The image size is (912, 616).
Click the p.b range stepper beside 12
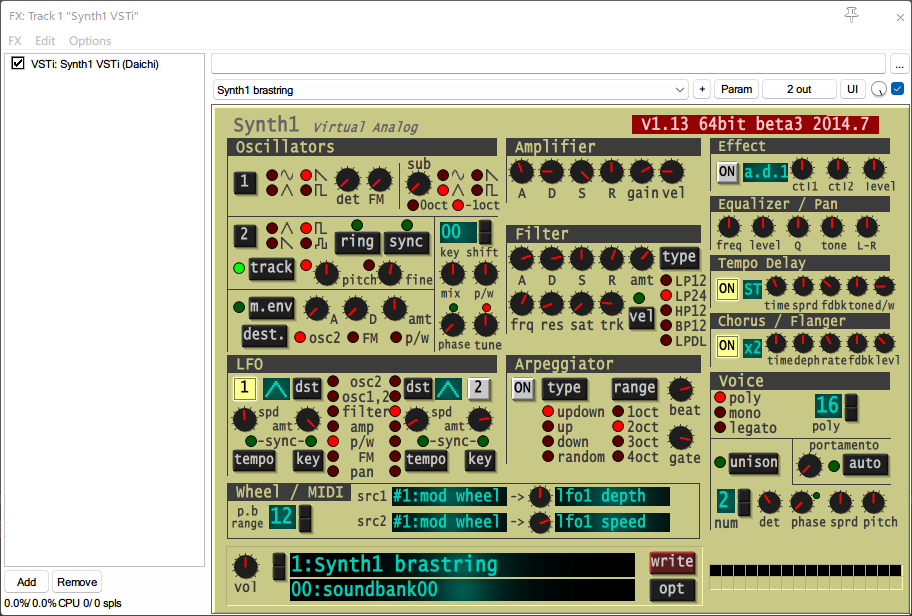pos(305,518)
